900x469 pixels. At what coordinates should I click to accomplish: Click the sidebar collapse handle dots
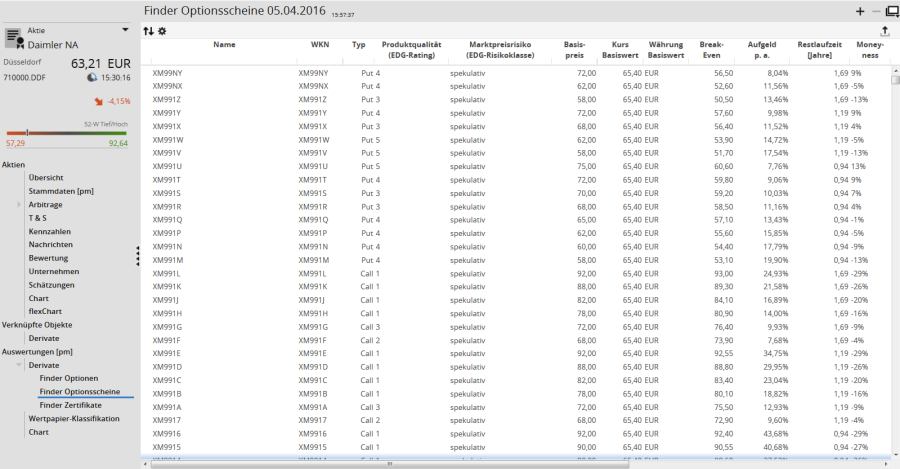point(138,257)
